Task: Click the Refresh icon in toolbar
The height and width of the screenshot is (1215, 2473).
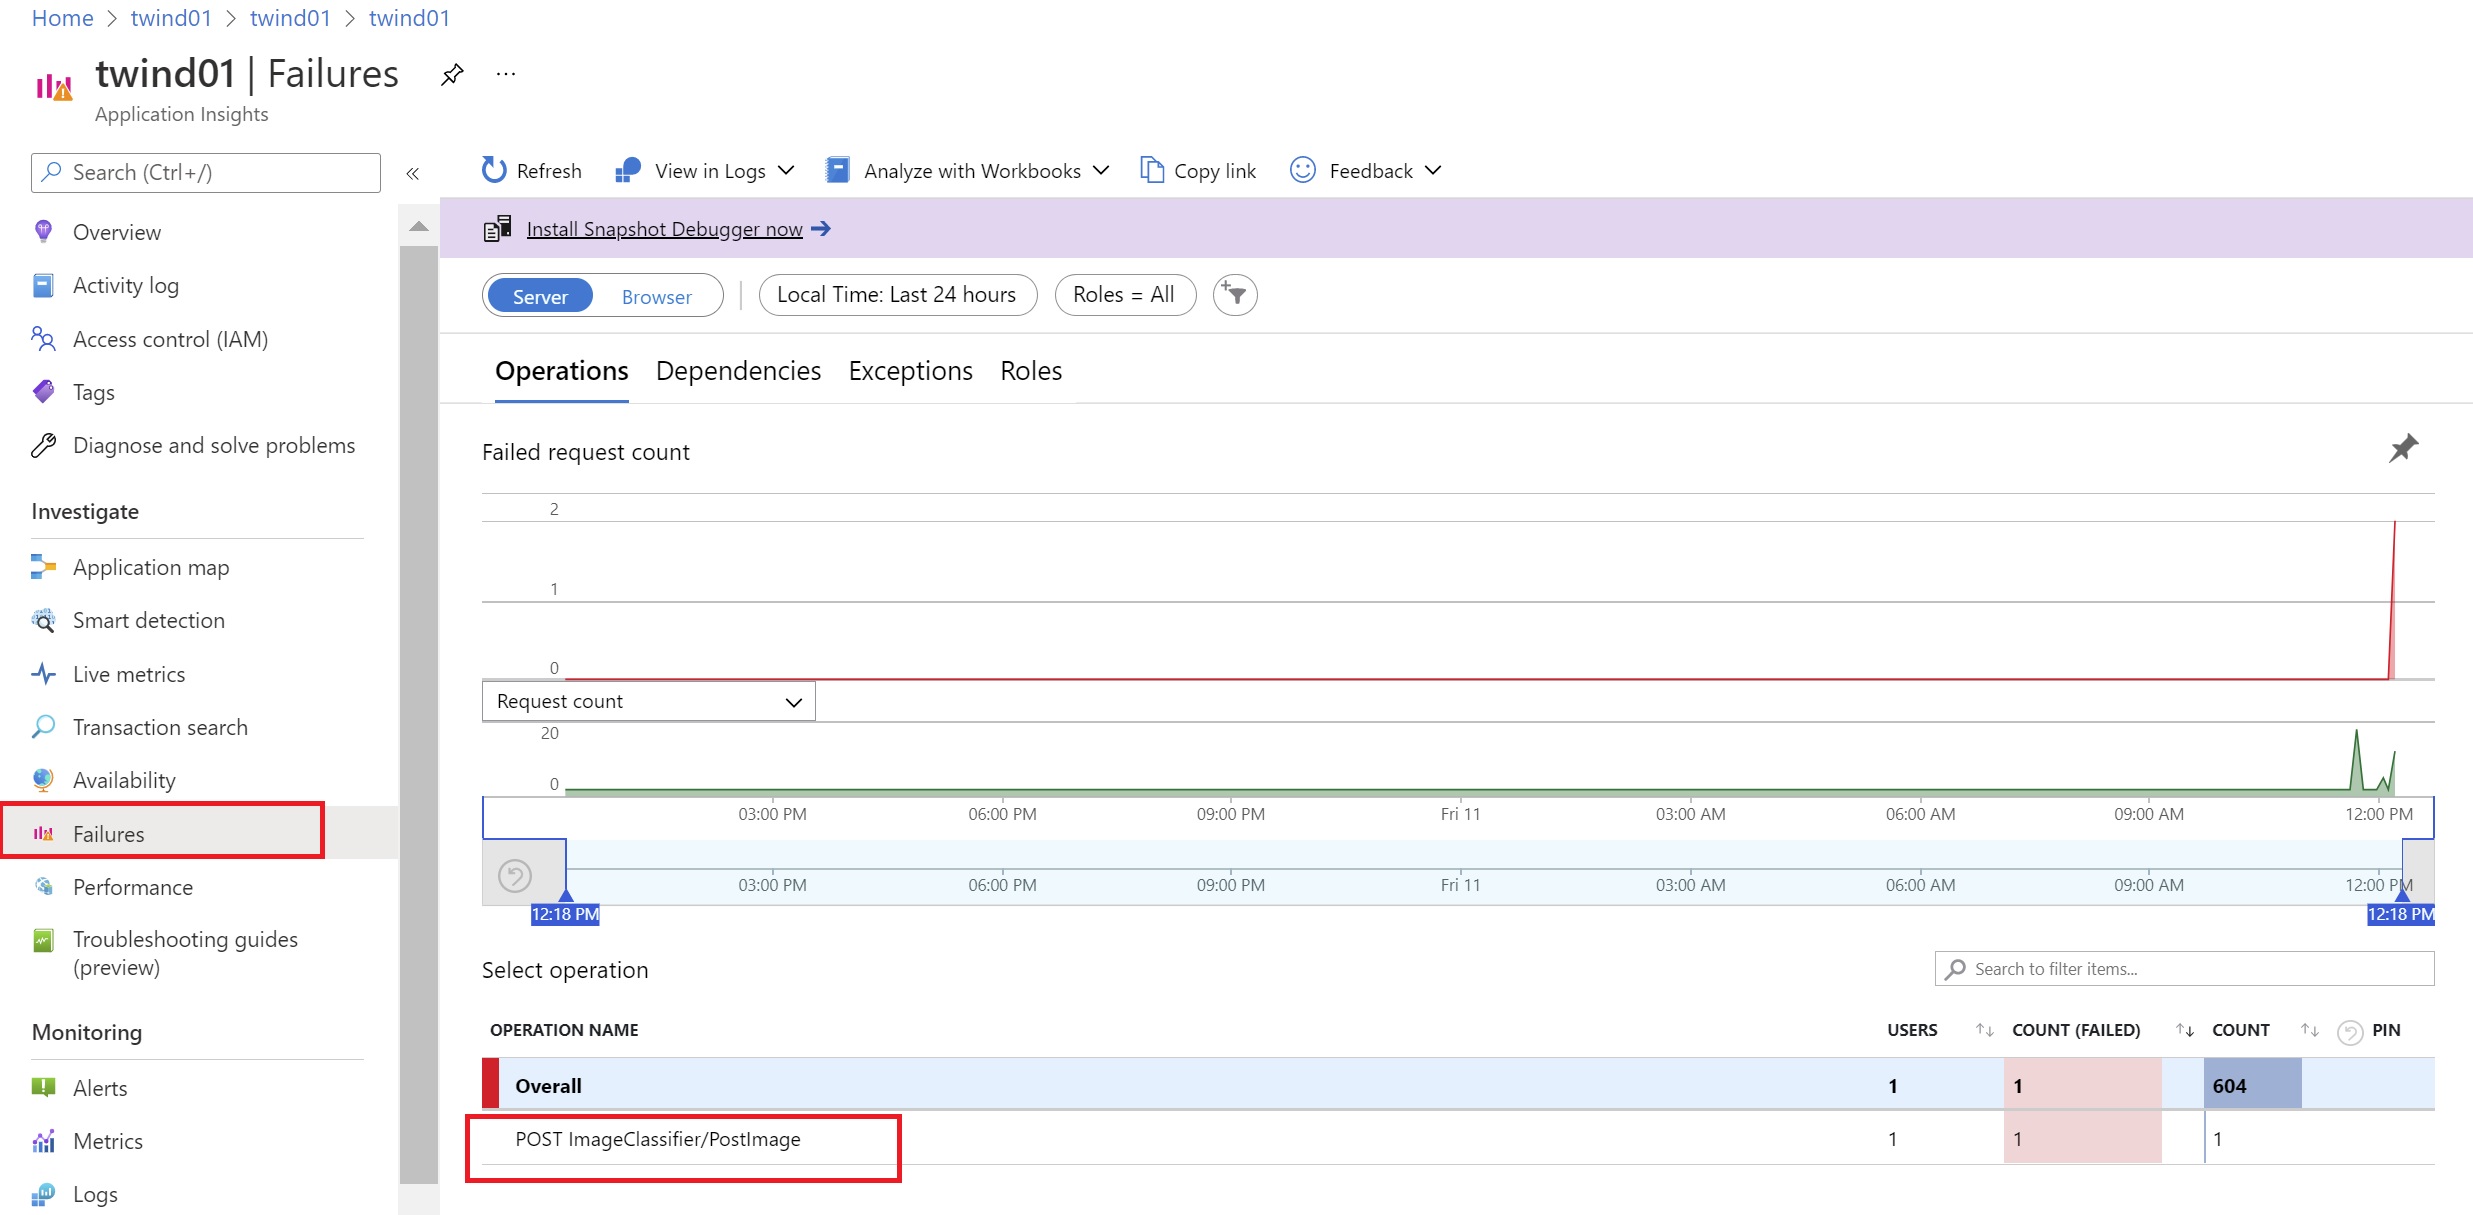Action: tap(494, 170)
